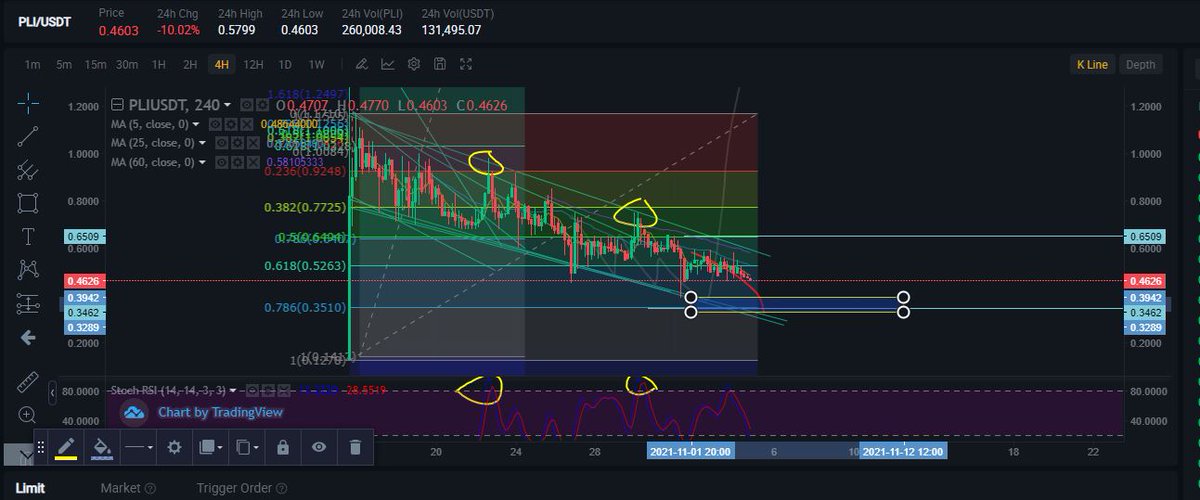The image size is (1200, 500).
Task: Expand MA (25, close, 0) dropdown arrow
Action: [202, 143]
